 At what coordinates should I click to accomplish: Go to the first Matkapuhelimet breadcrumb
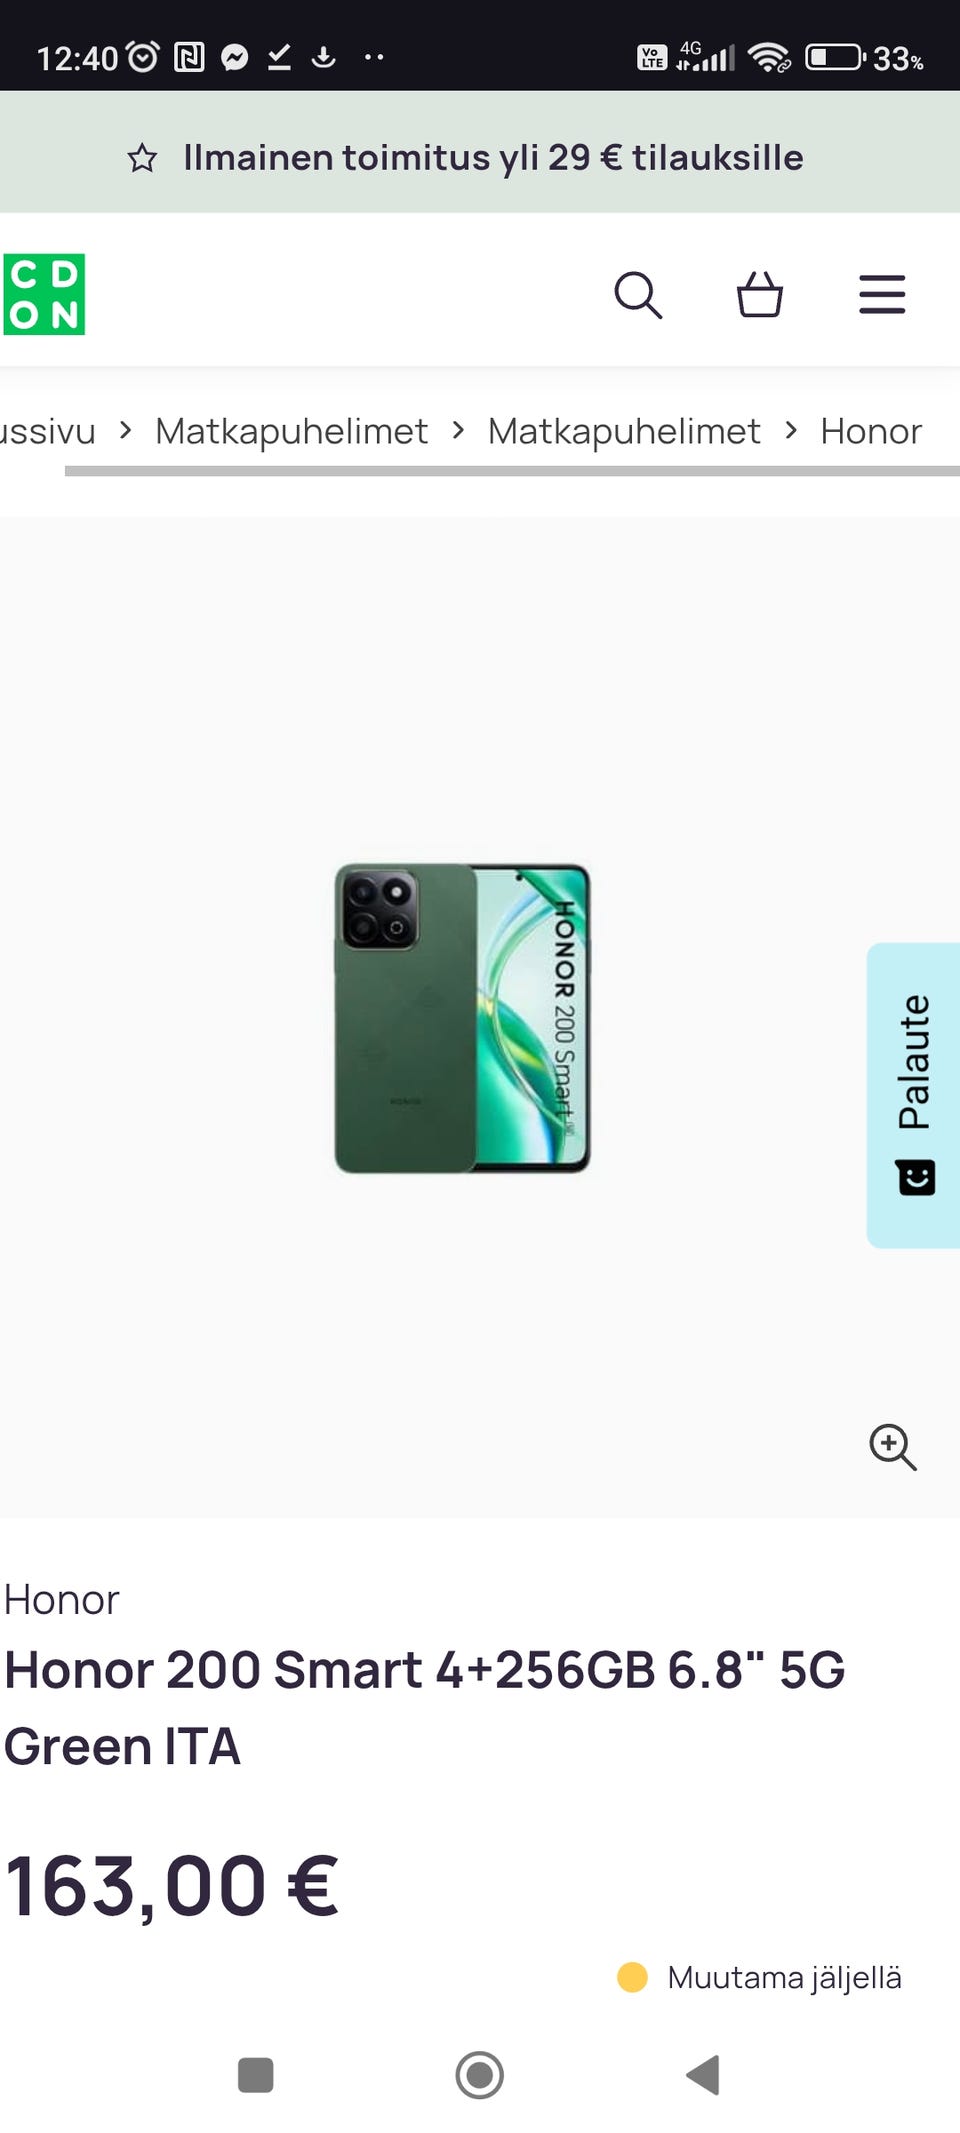coord(291,431)
